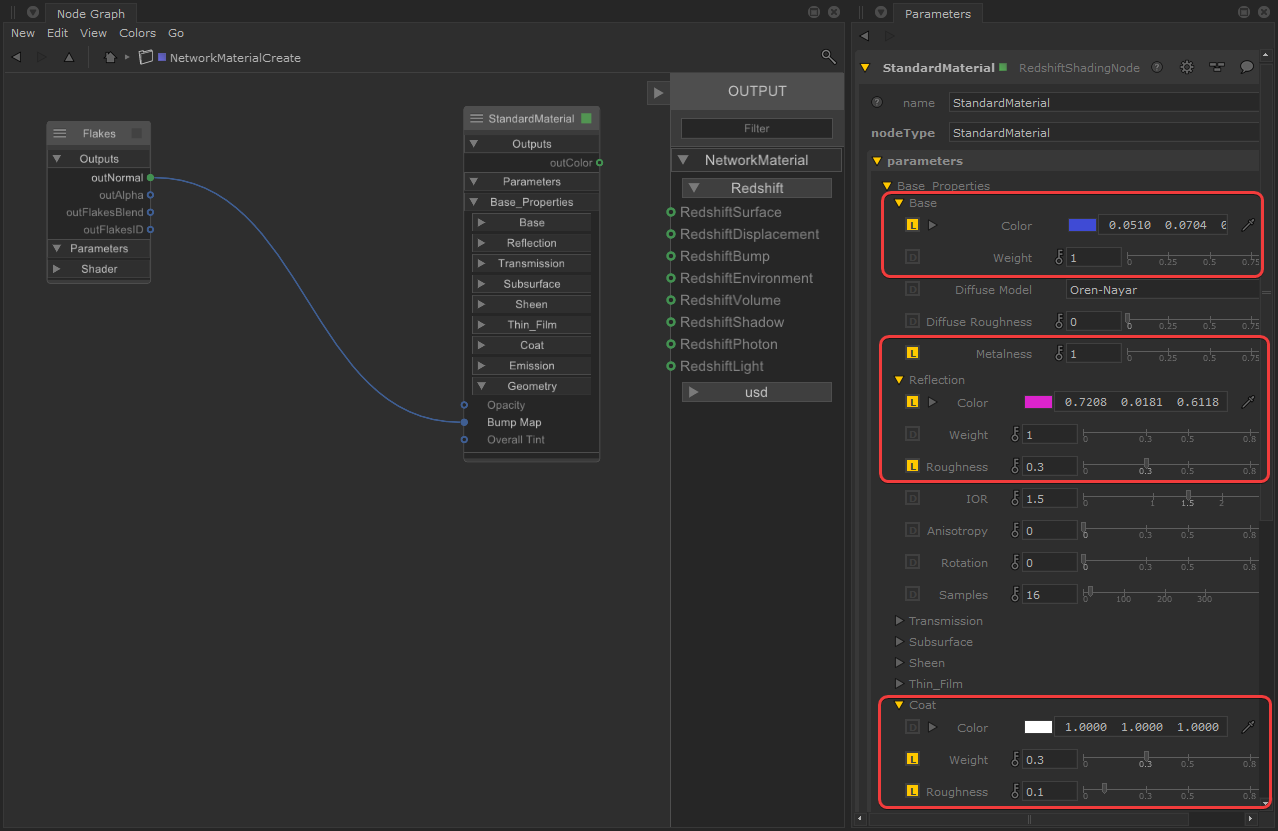Open the Flakes node hamburger menu
Image resolution: width=1278 pixels, height=831 pixels.
click(60, 134)
